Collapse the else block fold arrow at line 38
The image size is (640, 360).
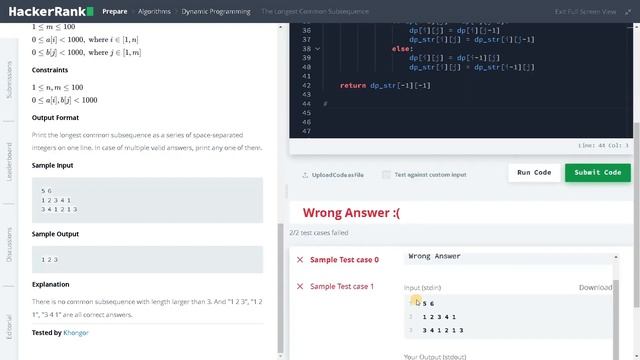coord(318,49)
